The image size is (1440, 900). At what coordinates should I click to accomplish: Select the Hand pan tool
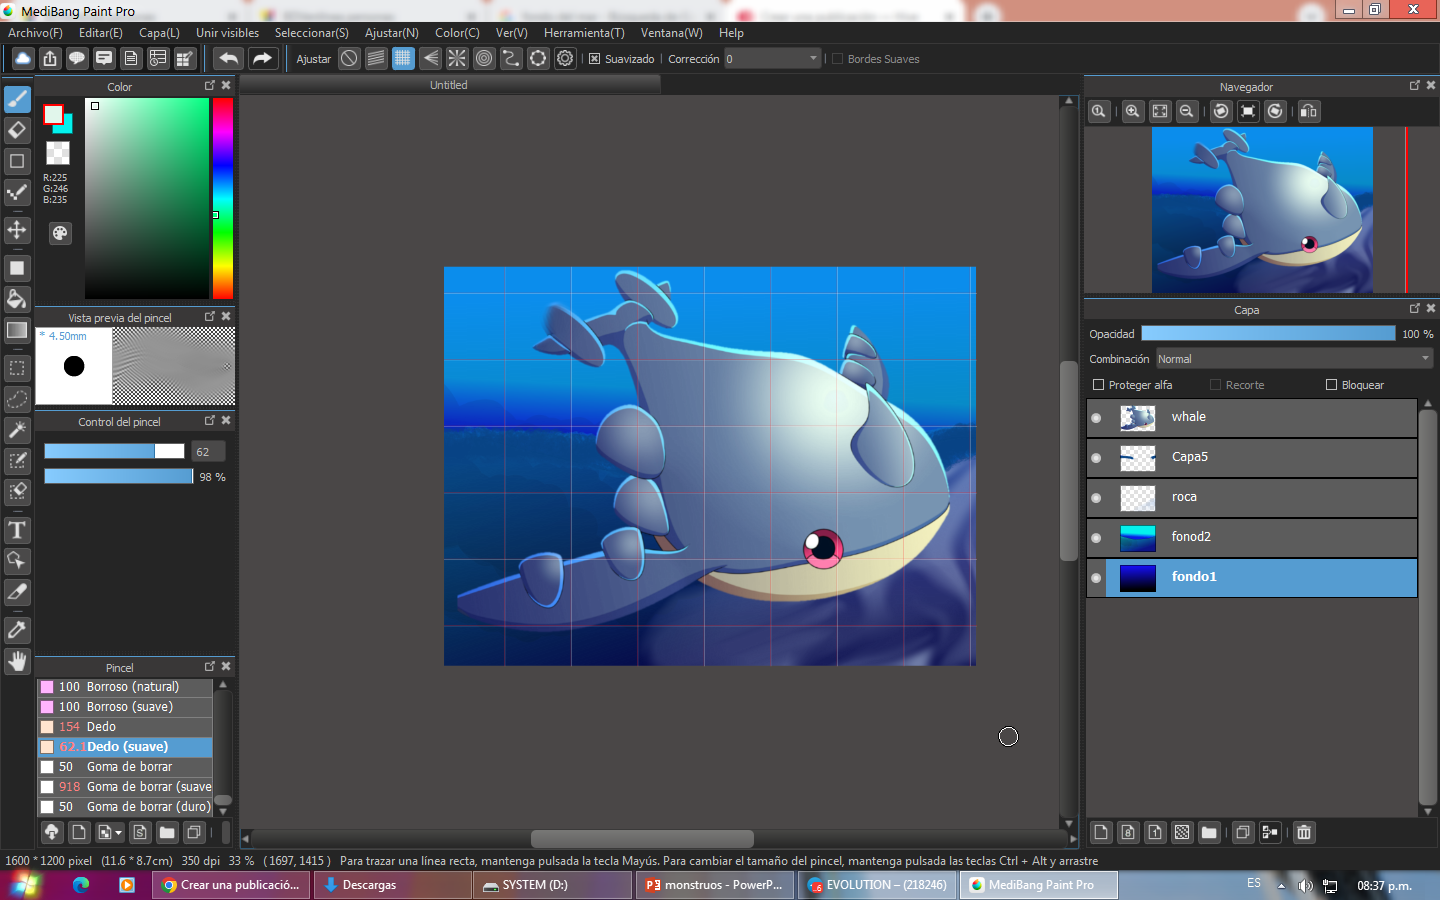(17, 661)
